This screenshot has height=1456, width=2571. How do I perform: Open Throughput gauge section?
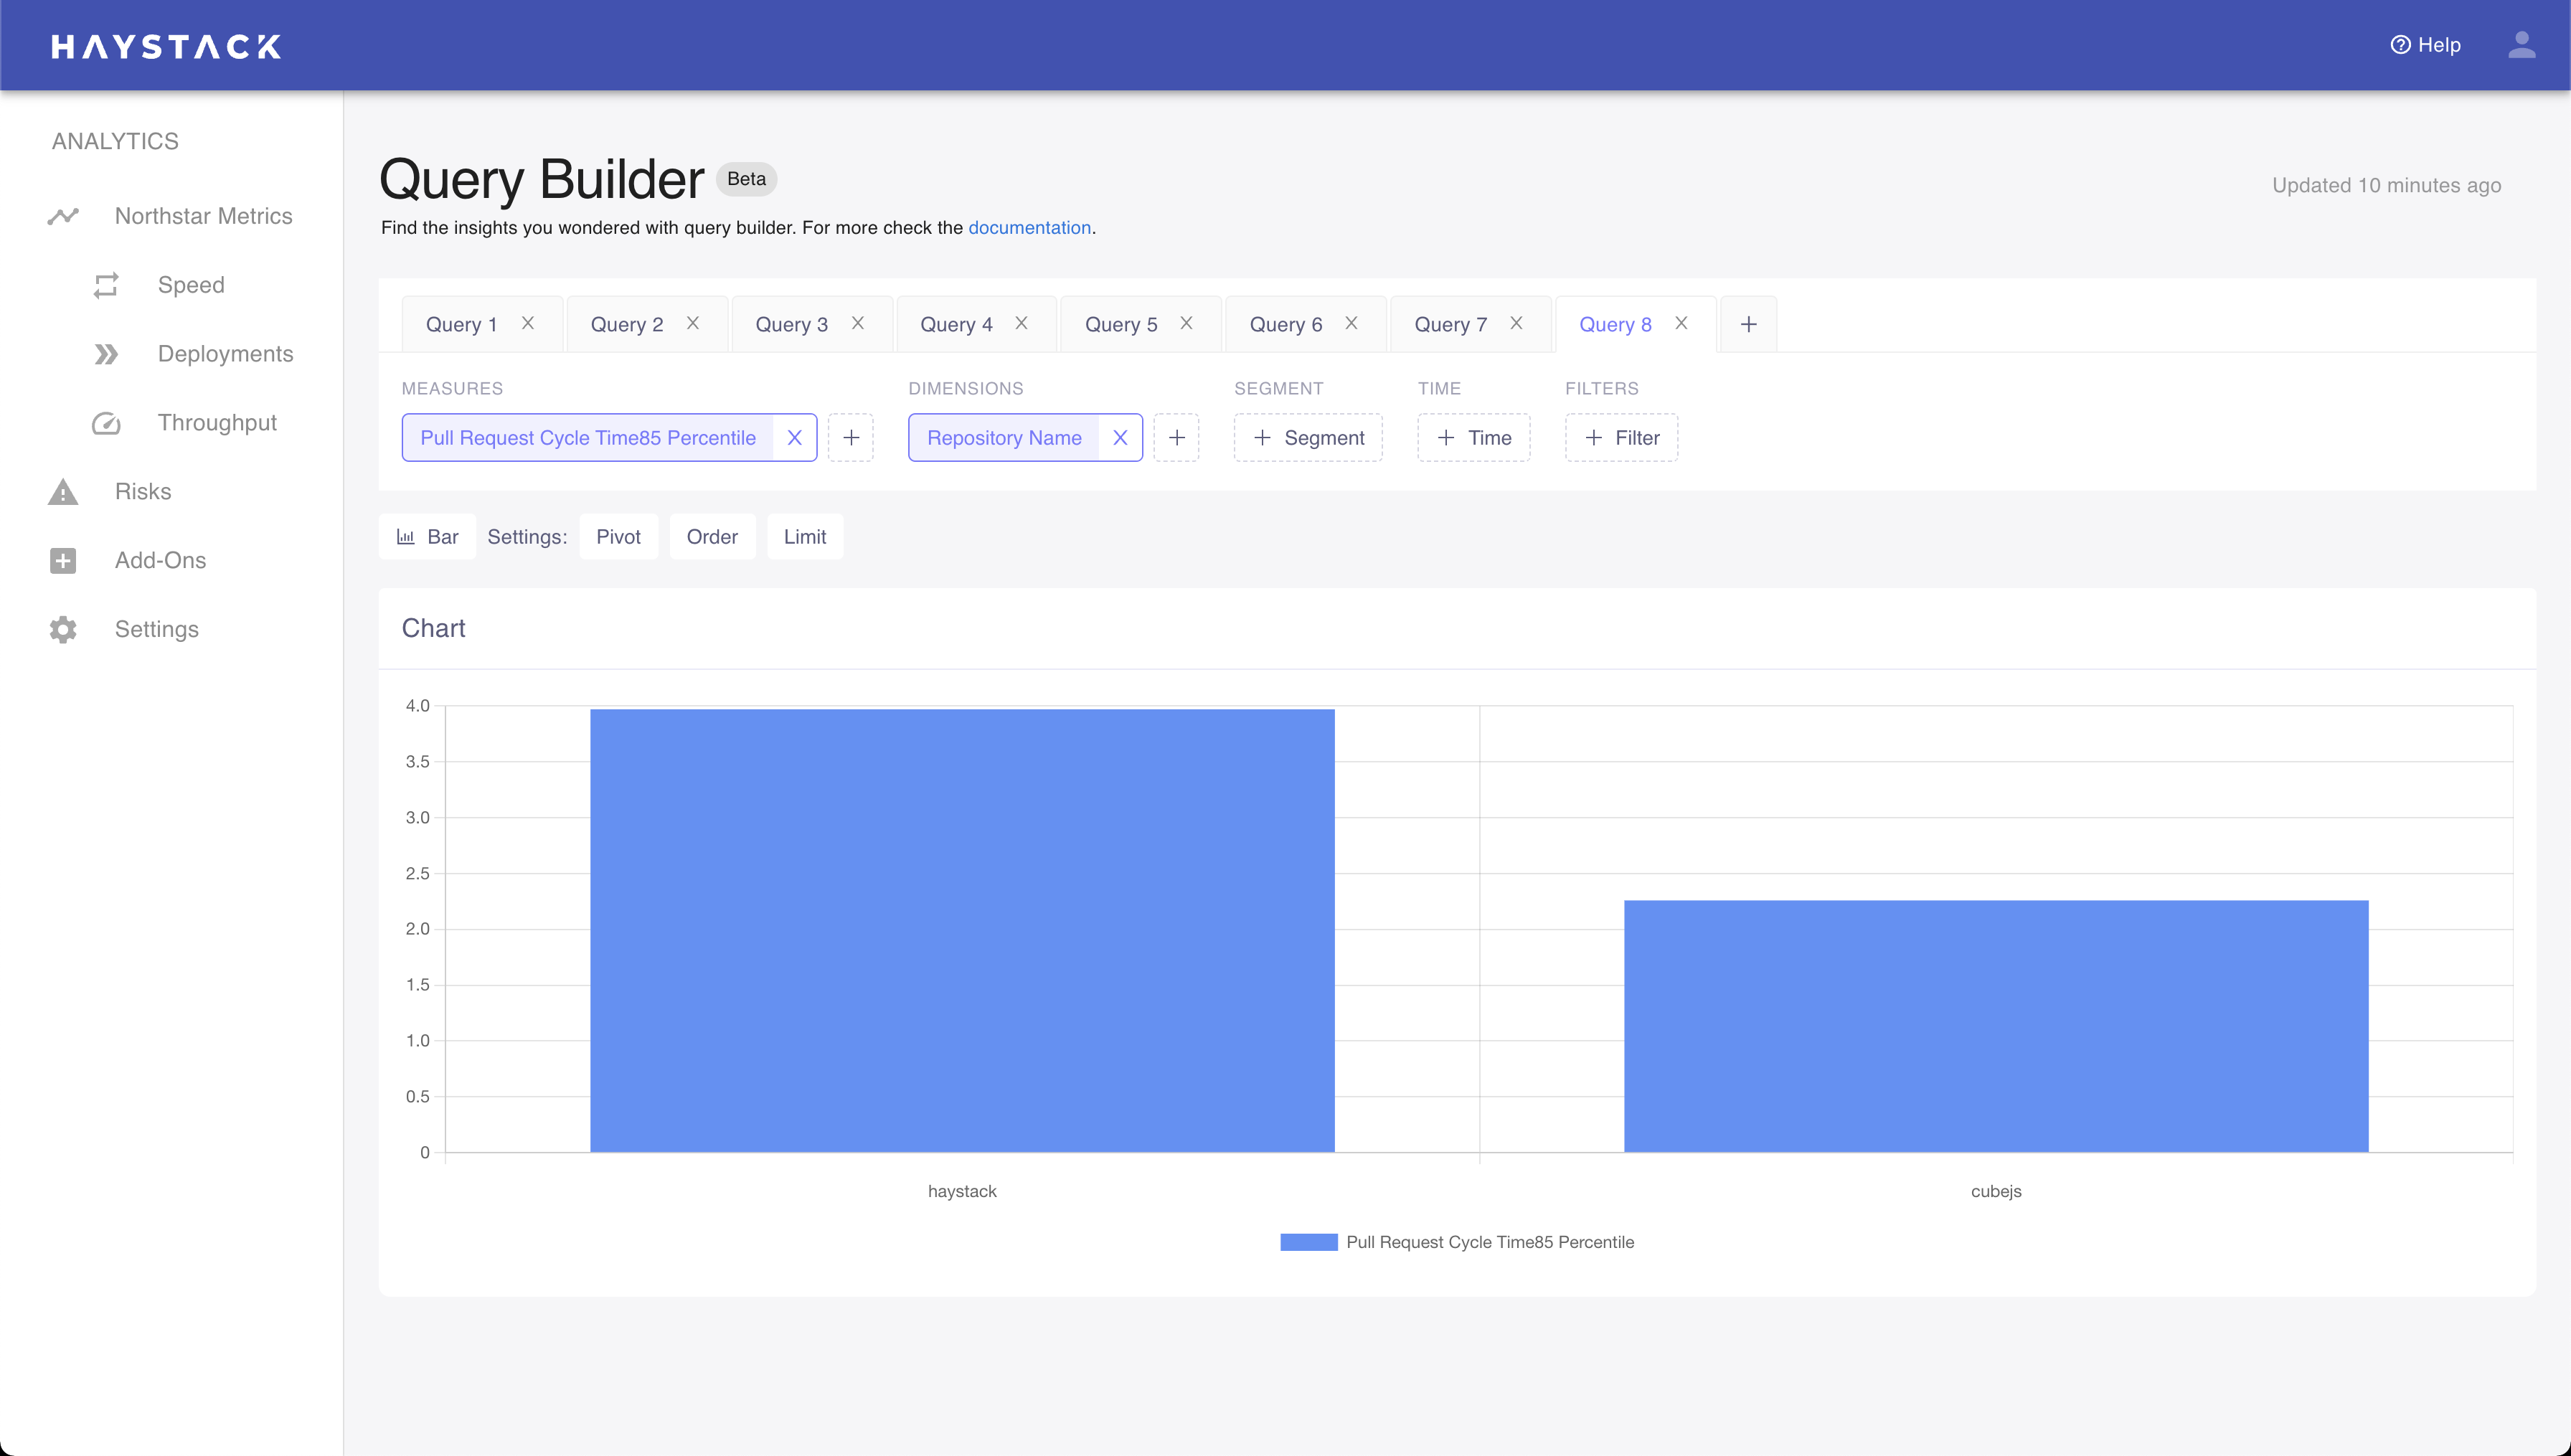point(216,423)
